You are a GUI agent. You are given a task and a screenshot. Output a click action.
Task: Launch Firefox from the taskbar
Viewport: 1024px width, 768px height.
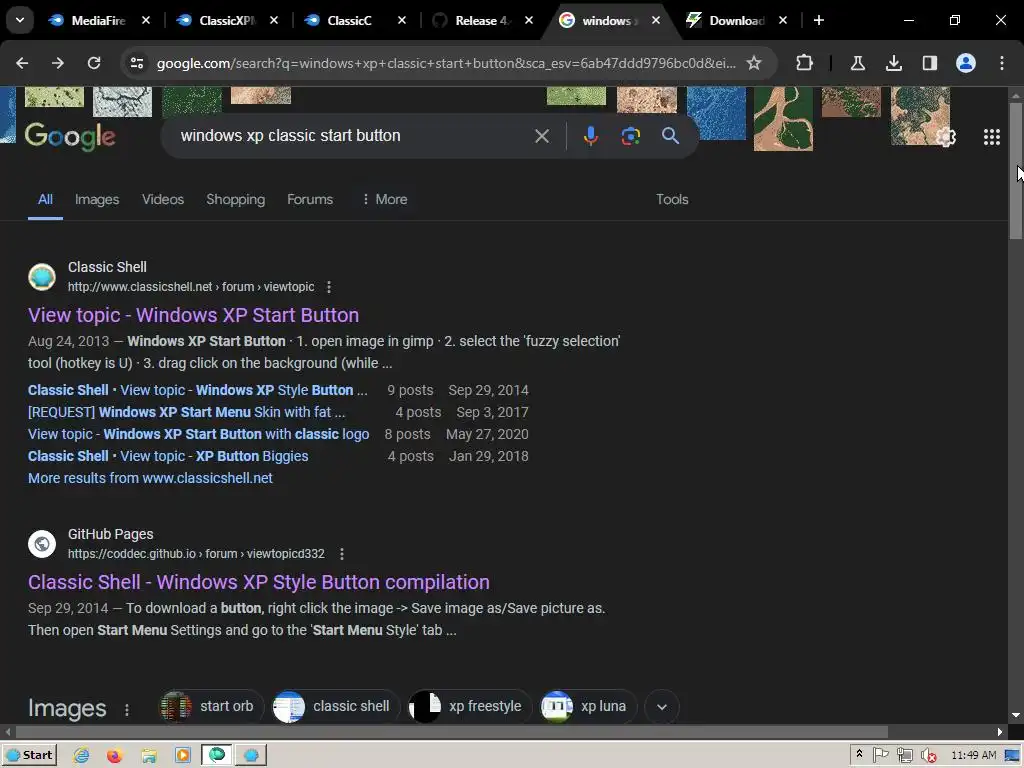115,756
